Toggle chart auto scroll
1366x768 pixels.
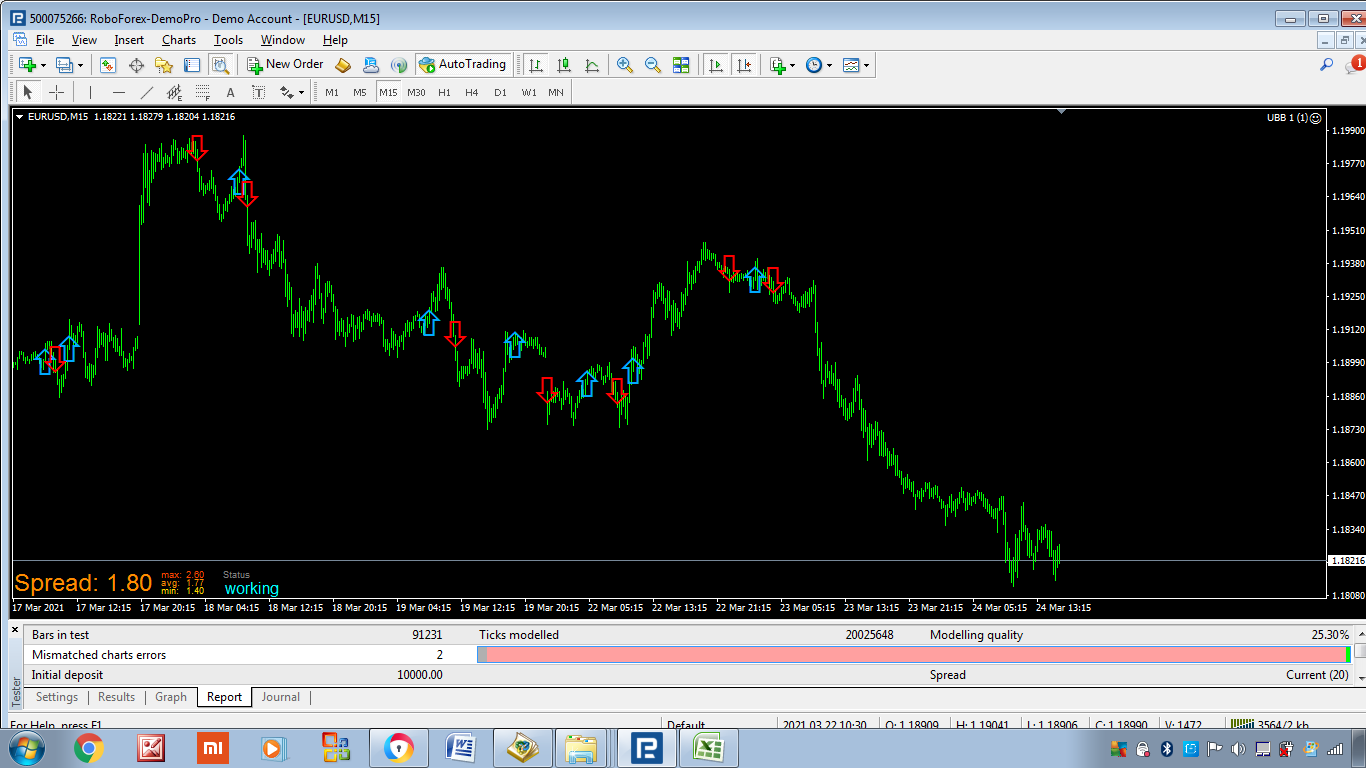click(x=715, y=65)
